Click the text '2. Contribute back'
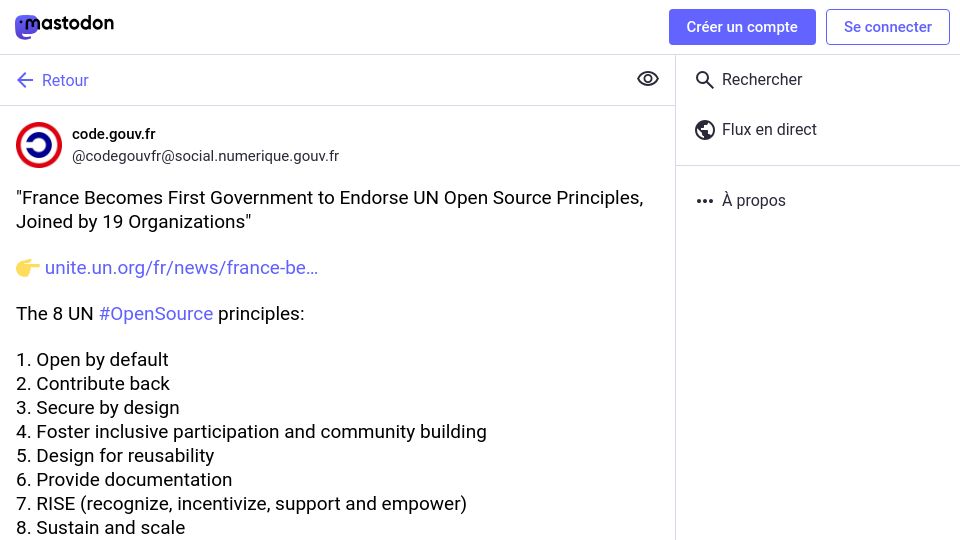Image resolution: width=960 pixels, height=540 pixels. coord(93,383)
